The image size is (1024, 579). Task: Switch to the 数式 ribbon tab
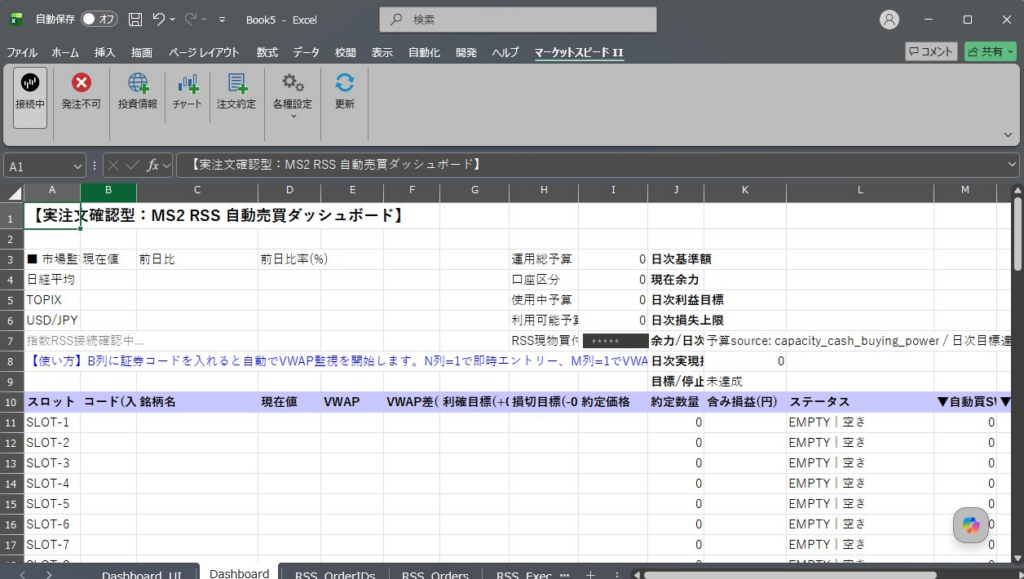[266, 52]
